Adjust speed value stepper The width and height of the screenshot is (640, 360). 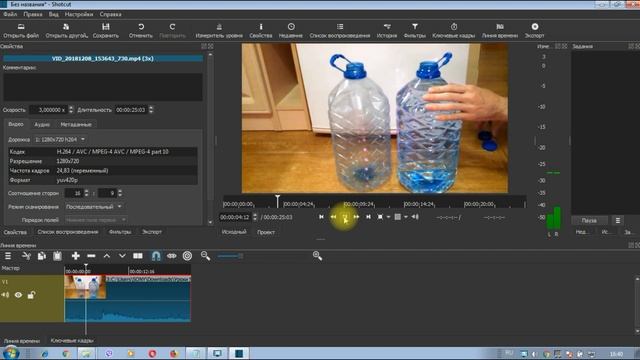coord(71,110)
